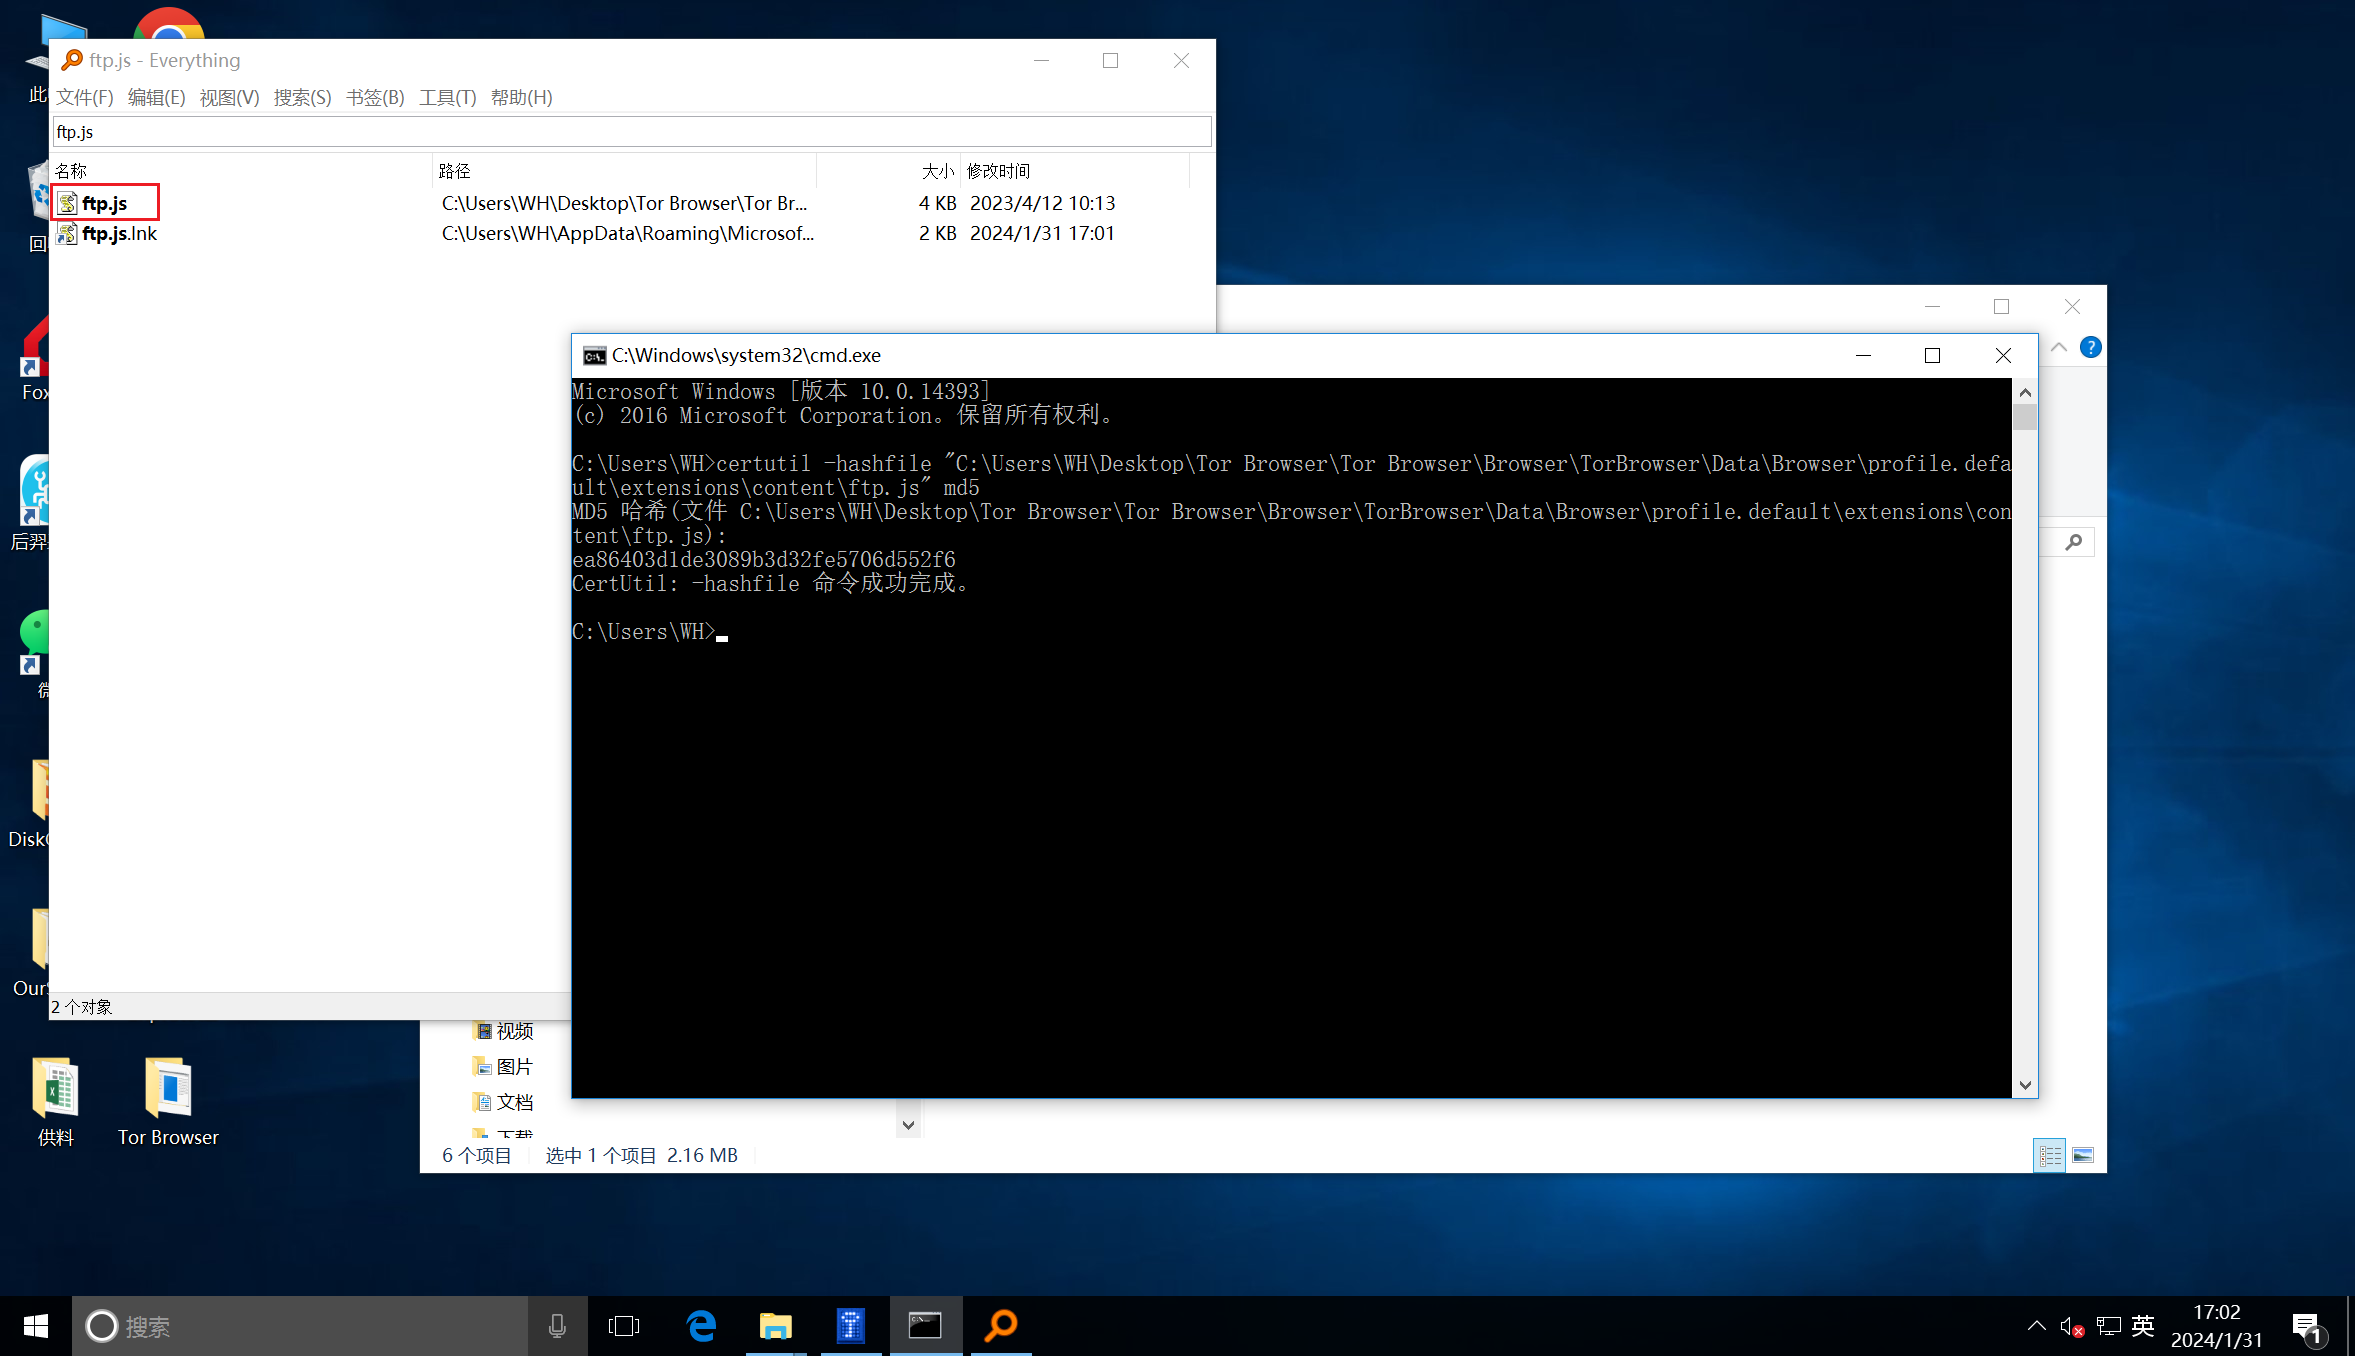Viewport: 2355px width, 1356px height.
Task: Click the Everything magnifier title bar icon
Action: click(72, 60)
